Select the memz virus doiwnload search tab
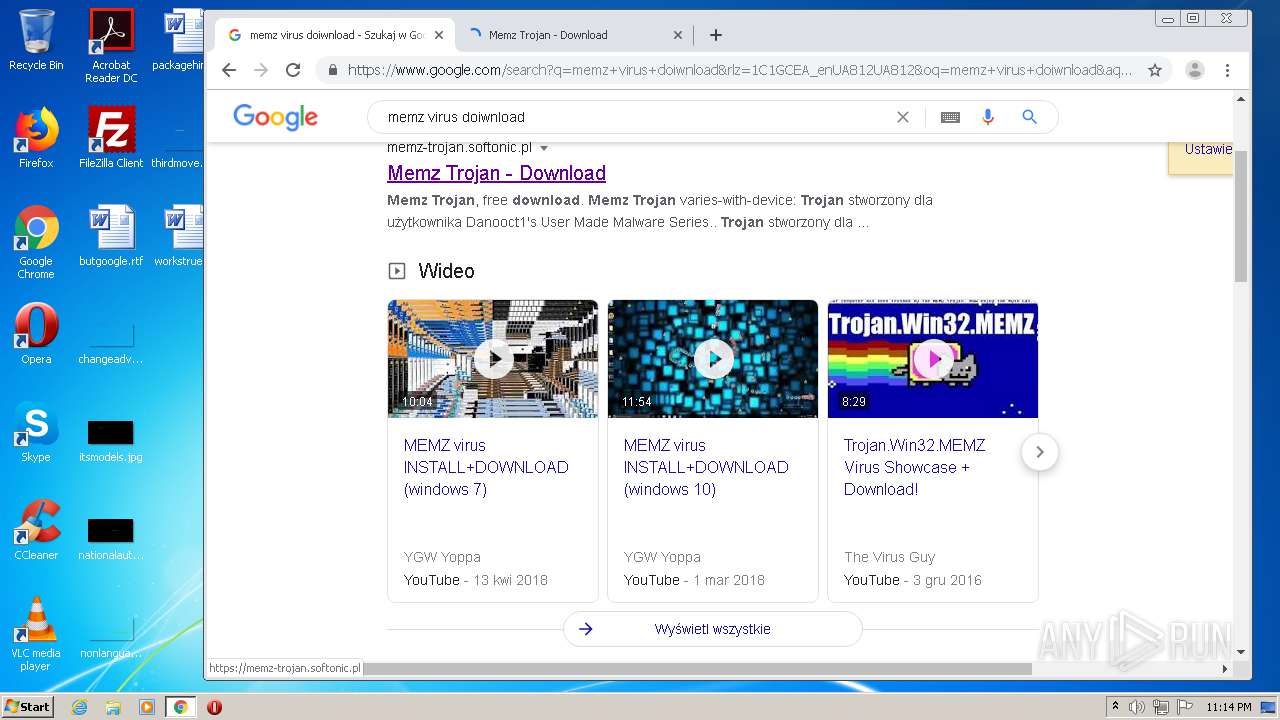This screenshot has width=1280, height=720. tap(334, 35)
